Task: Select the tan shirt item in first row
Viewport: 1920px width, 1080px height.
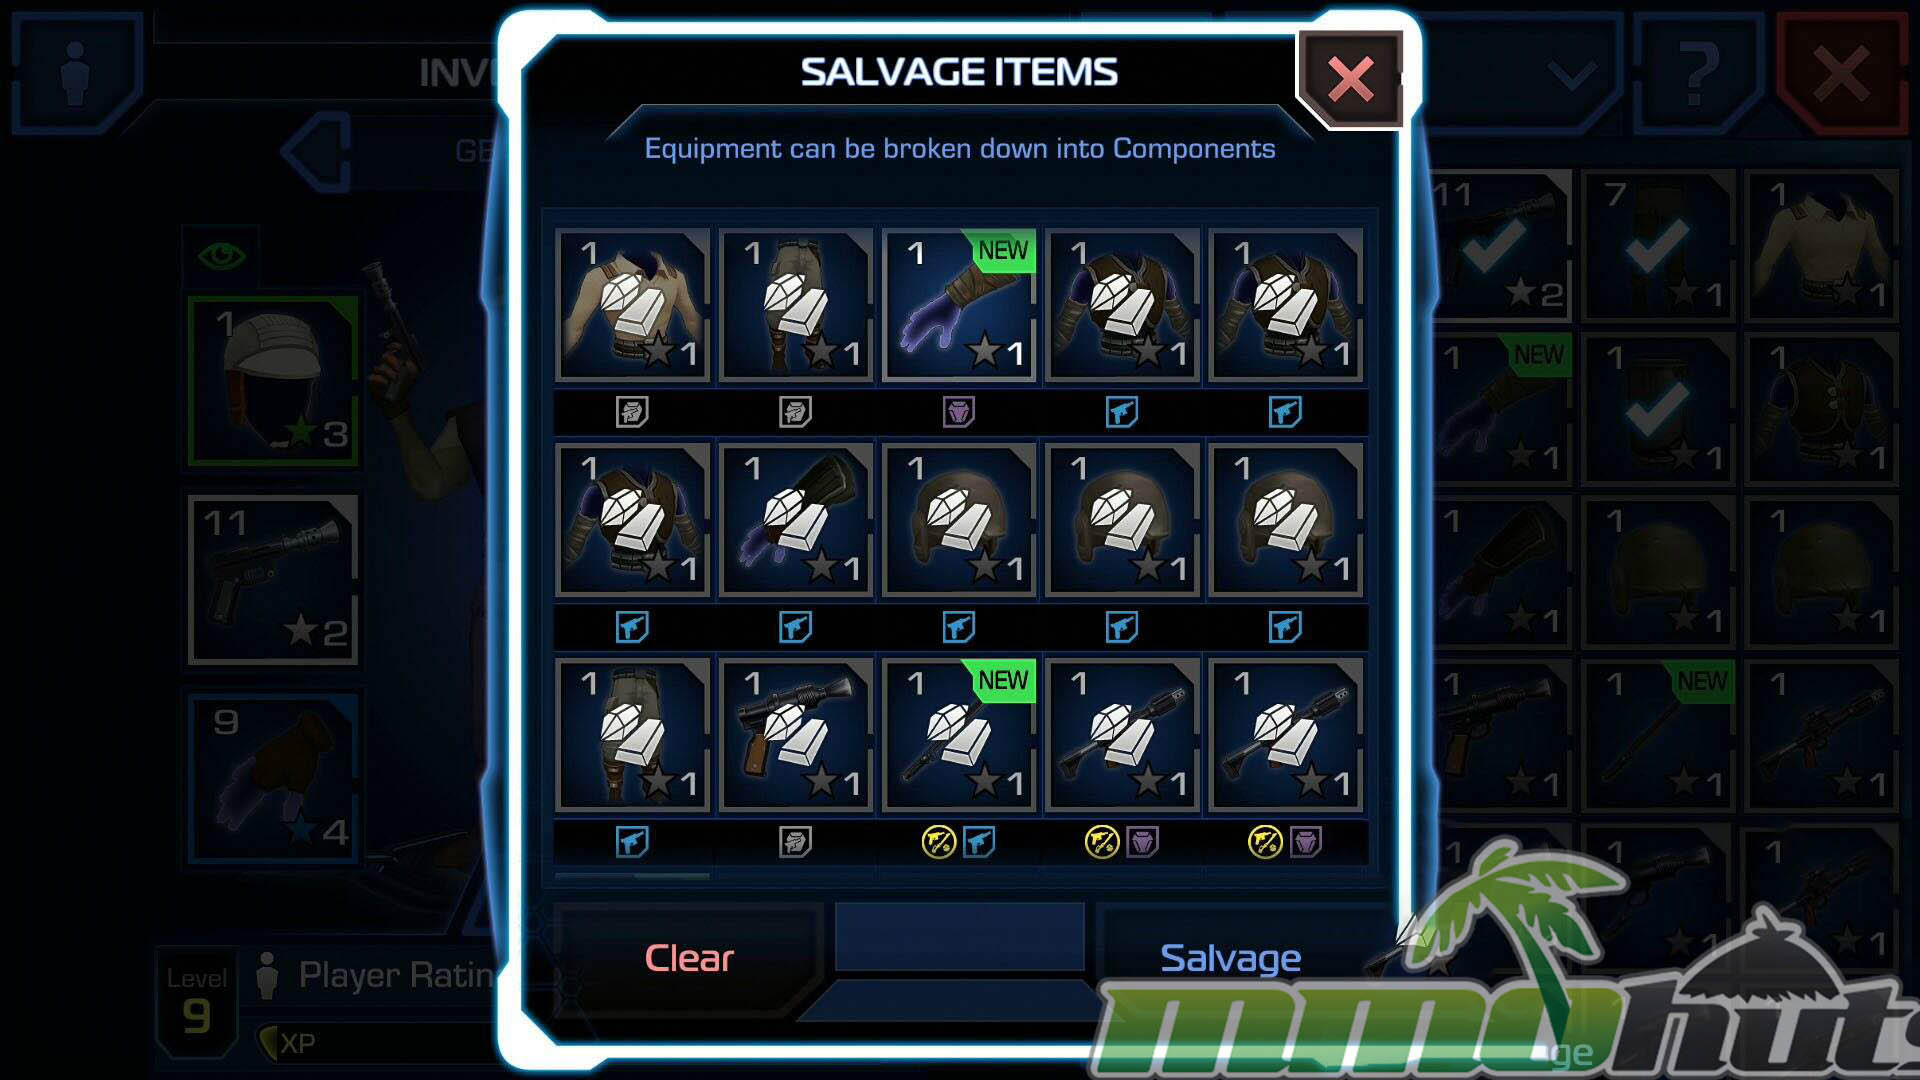Action: (x=633, y=305)
